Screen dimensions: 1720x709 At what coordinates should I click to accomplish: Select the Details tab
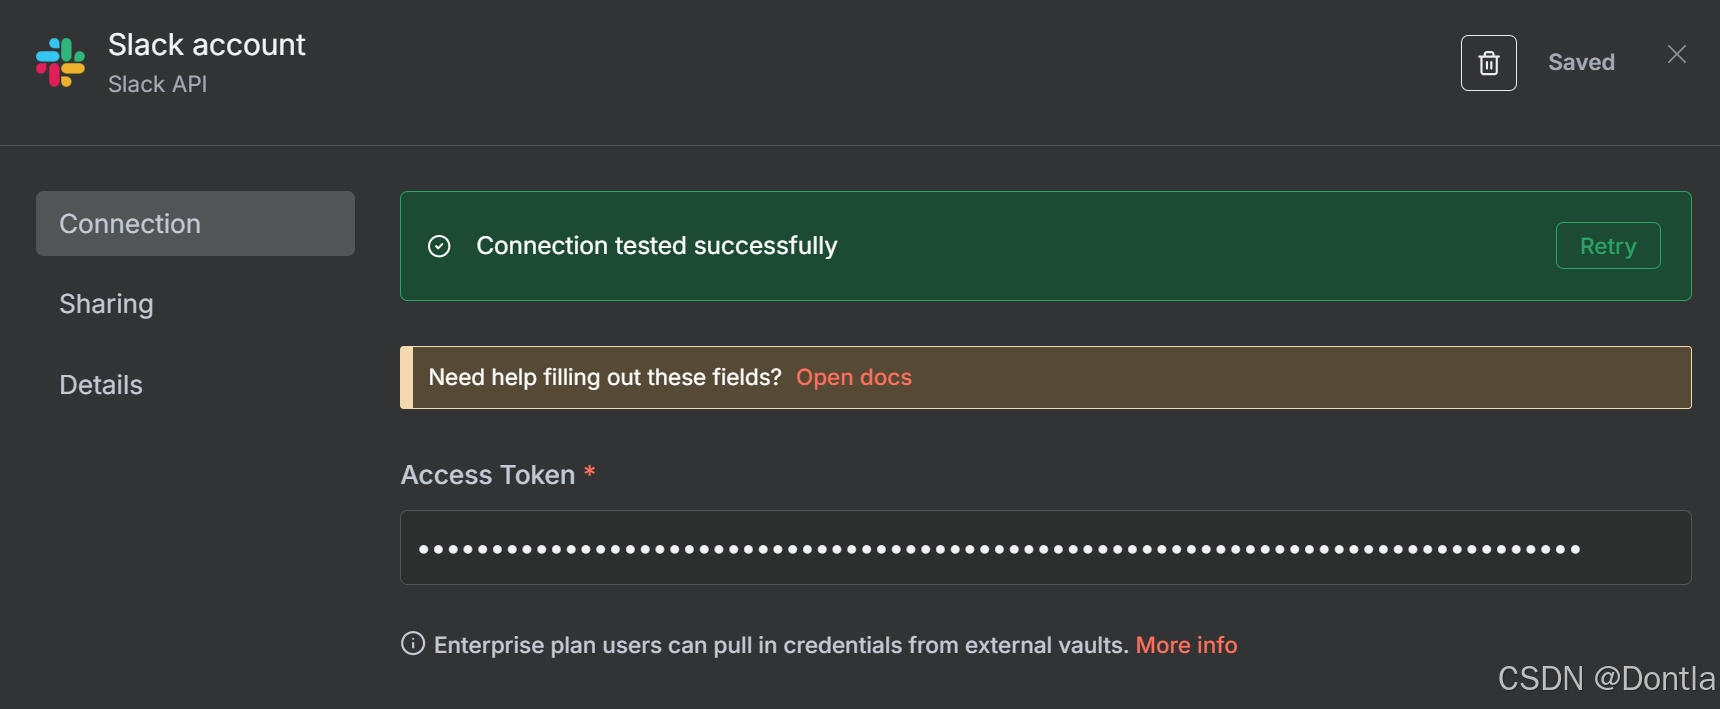coord(101,385)
